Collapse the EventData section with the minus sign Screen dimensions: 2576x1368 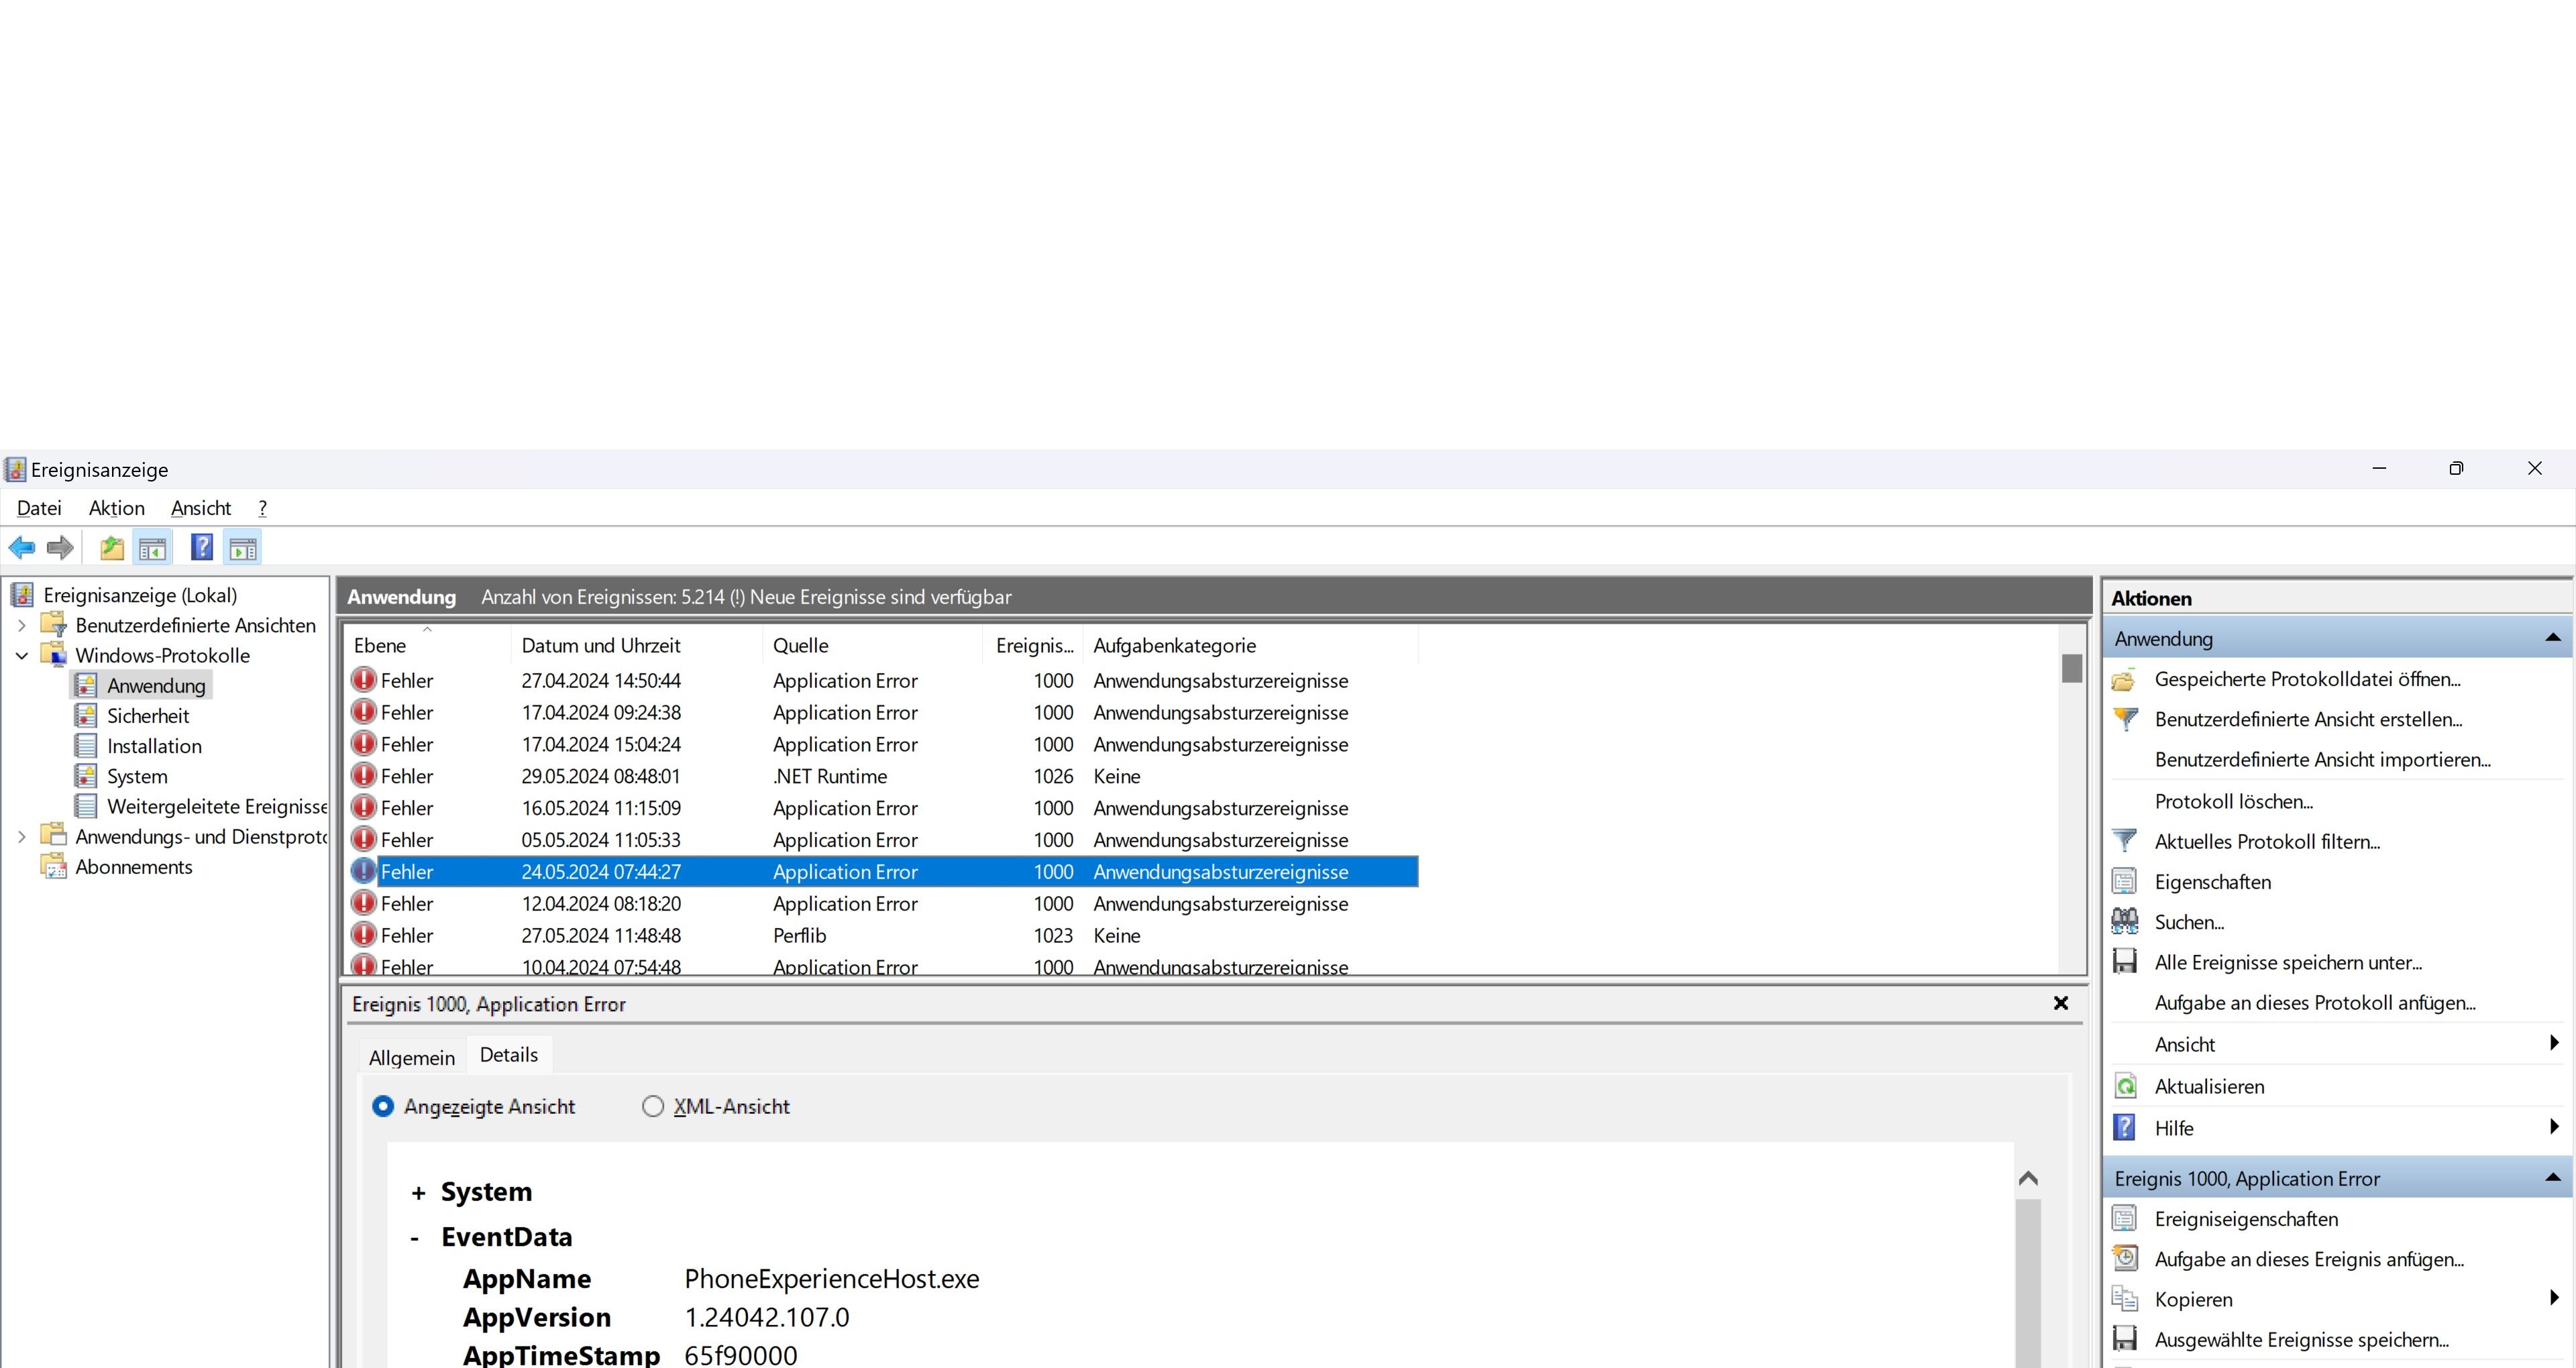(415, 1238)
